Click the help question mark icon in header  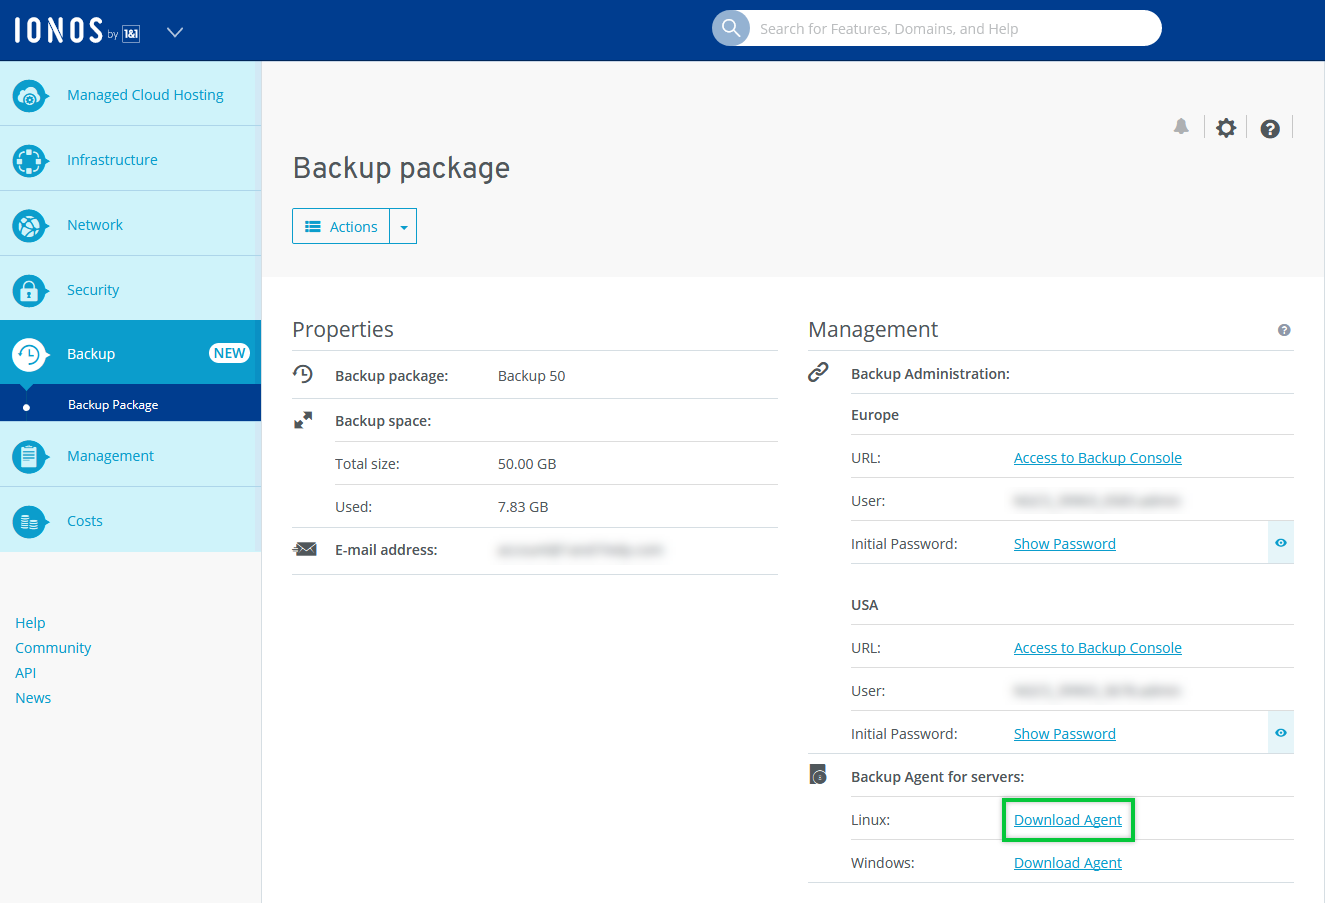(x=1270, y=129)
